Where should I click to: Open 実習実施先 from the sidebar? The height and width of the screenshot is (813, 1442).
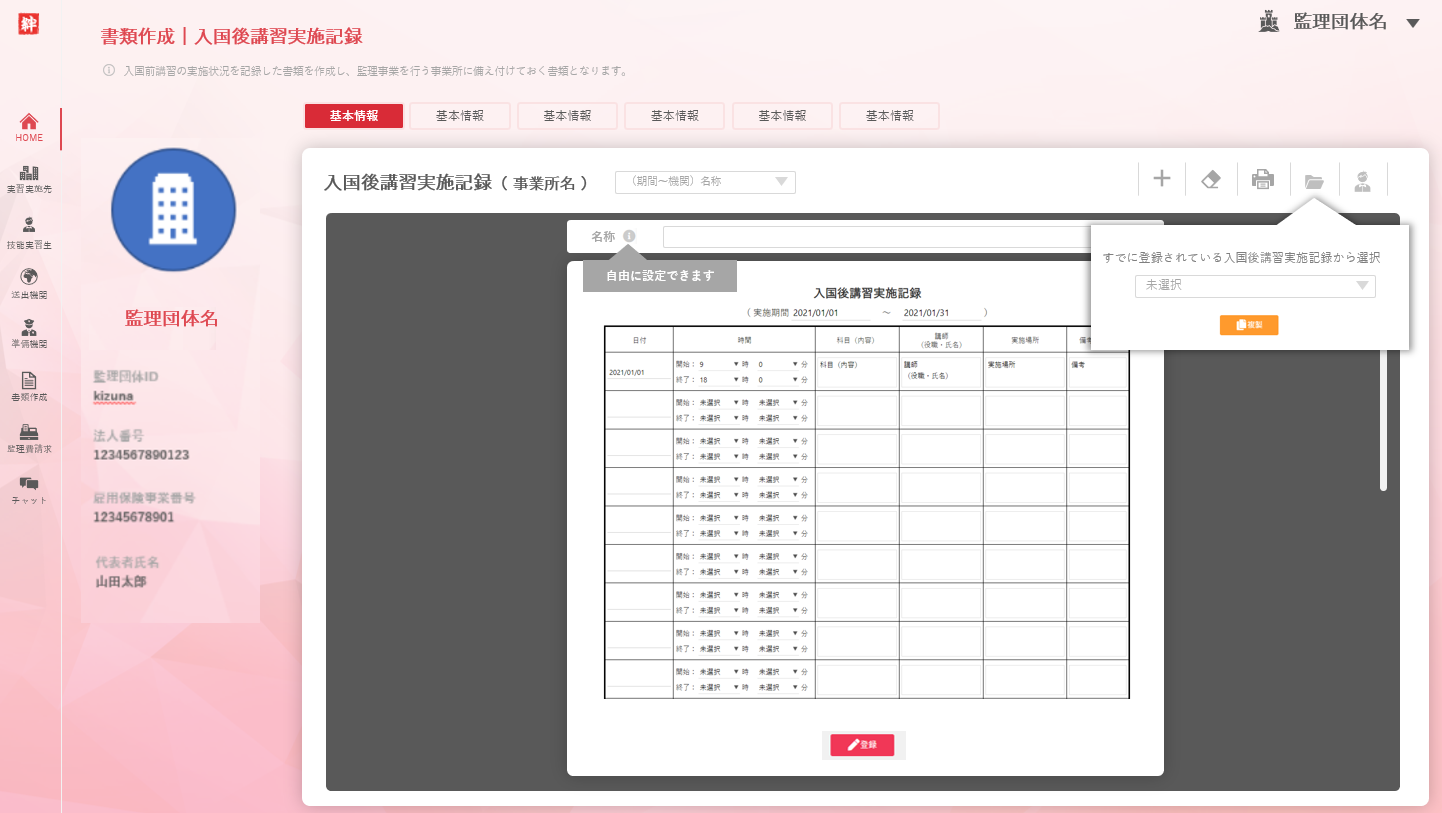[29, 179]
